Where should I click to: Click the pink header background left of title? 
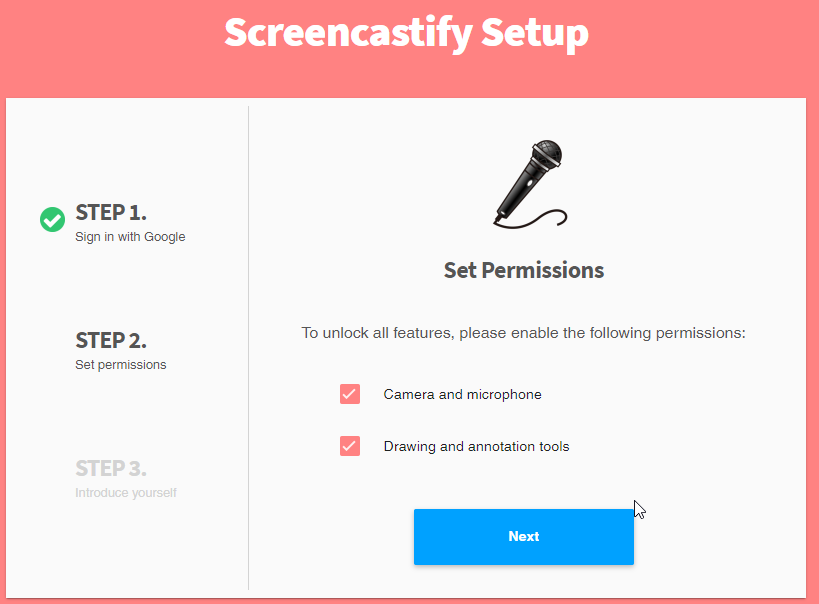point(100,40)
